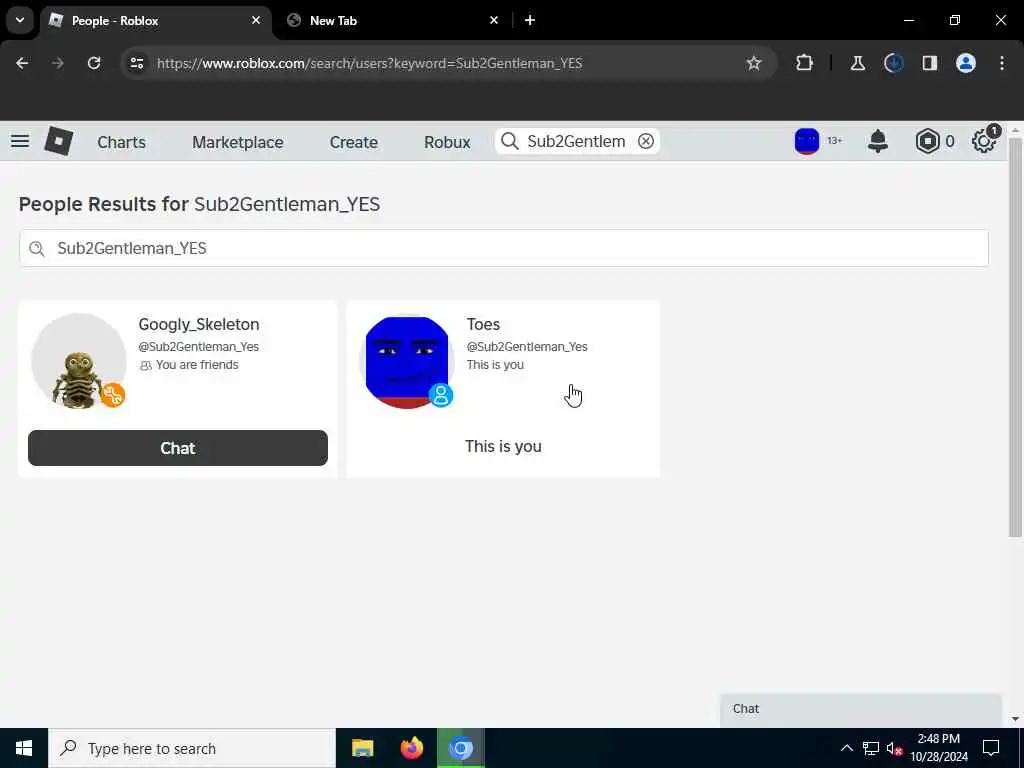Click the muted volume tray icon
This screenshot has height=768, width=1024.
click(x=894, y=748)
